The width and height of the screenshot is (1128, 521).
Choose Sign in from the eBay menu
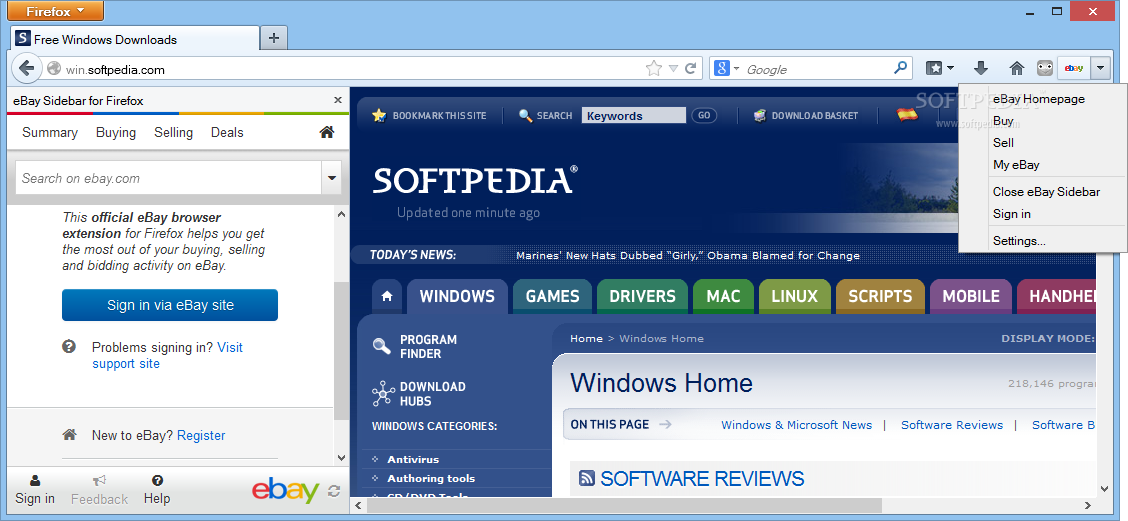pos(1011,214)
